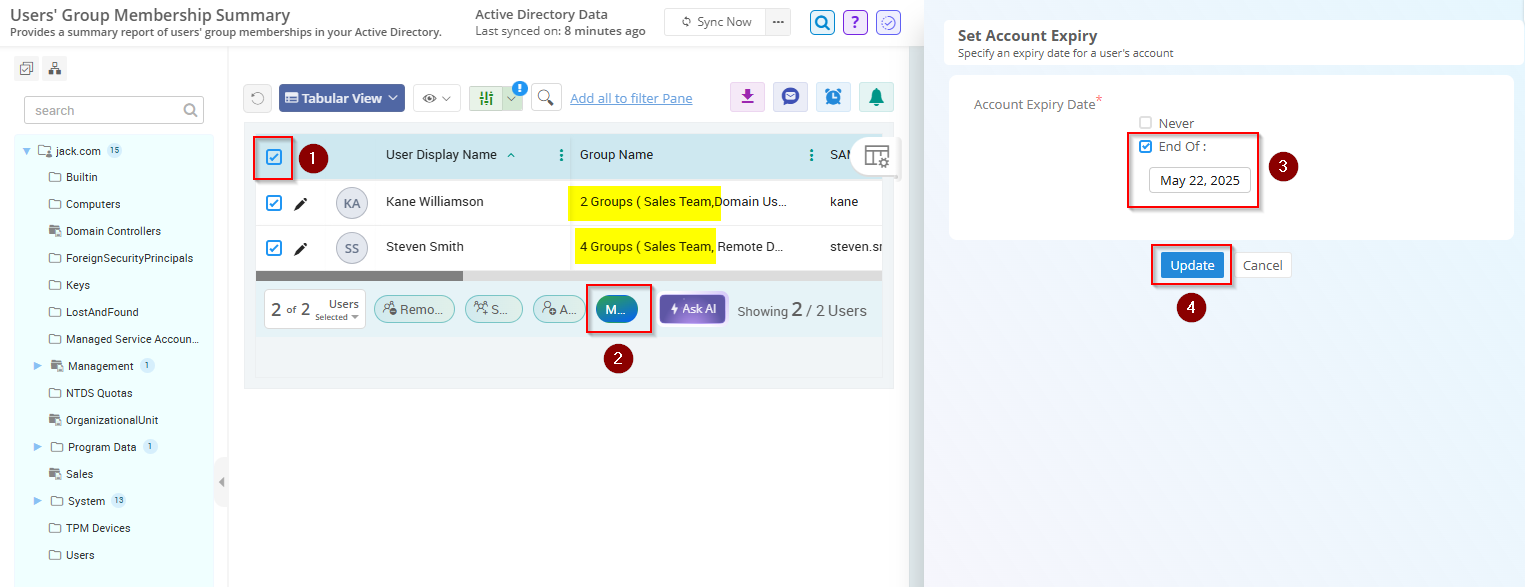1525x587 pixels.
Task: Export the report via the download icon
Action: pos(746,96)
